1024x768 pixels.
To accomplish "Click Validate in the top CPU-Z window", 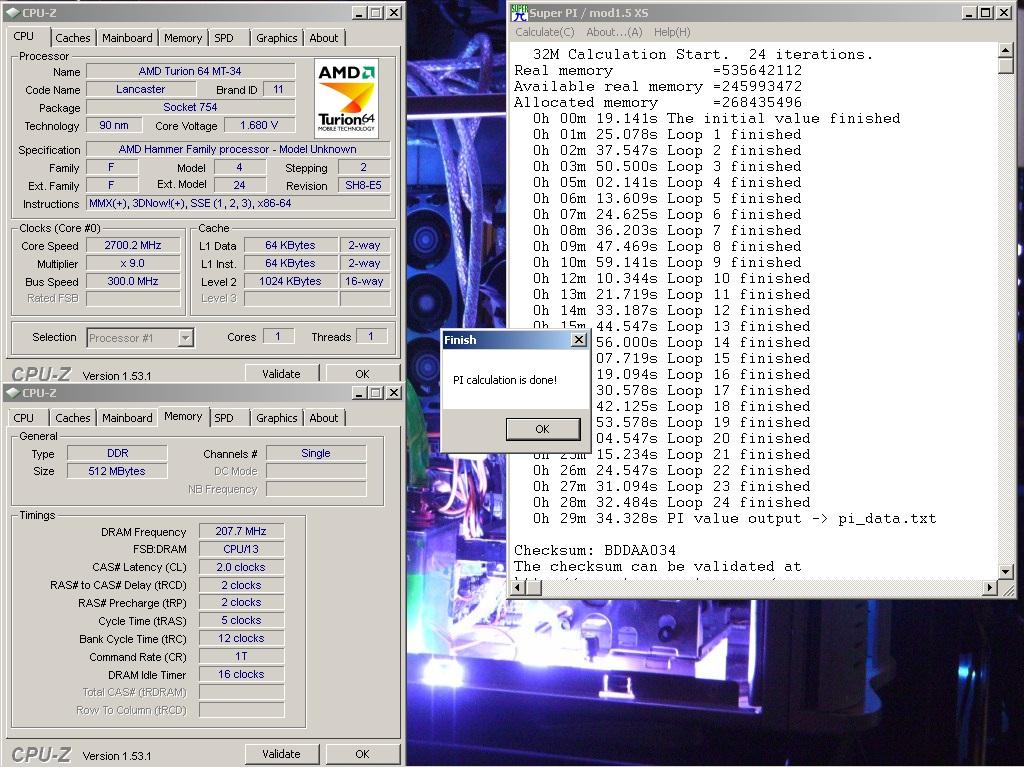I will coord(281,374).
